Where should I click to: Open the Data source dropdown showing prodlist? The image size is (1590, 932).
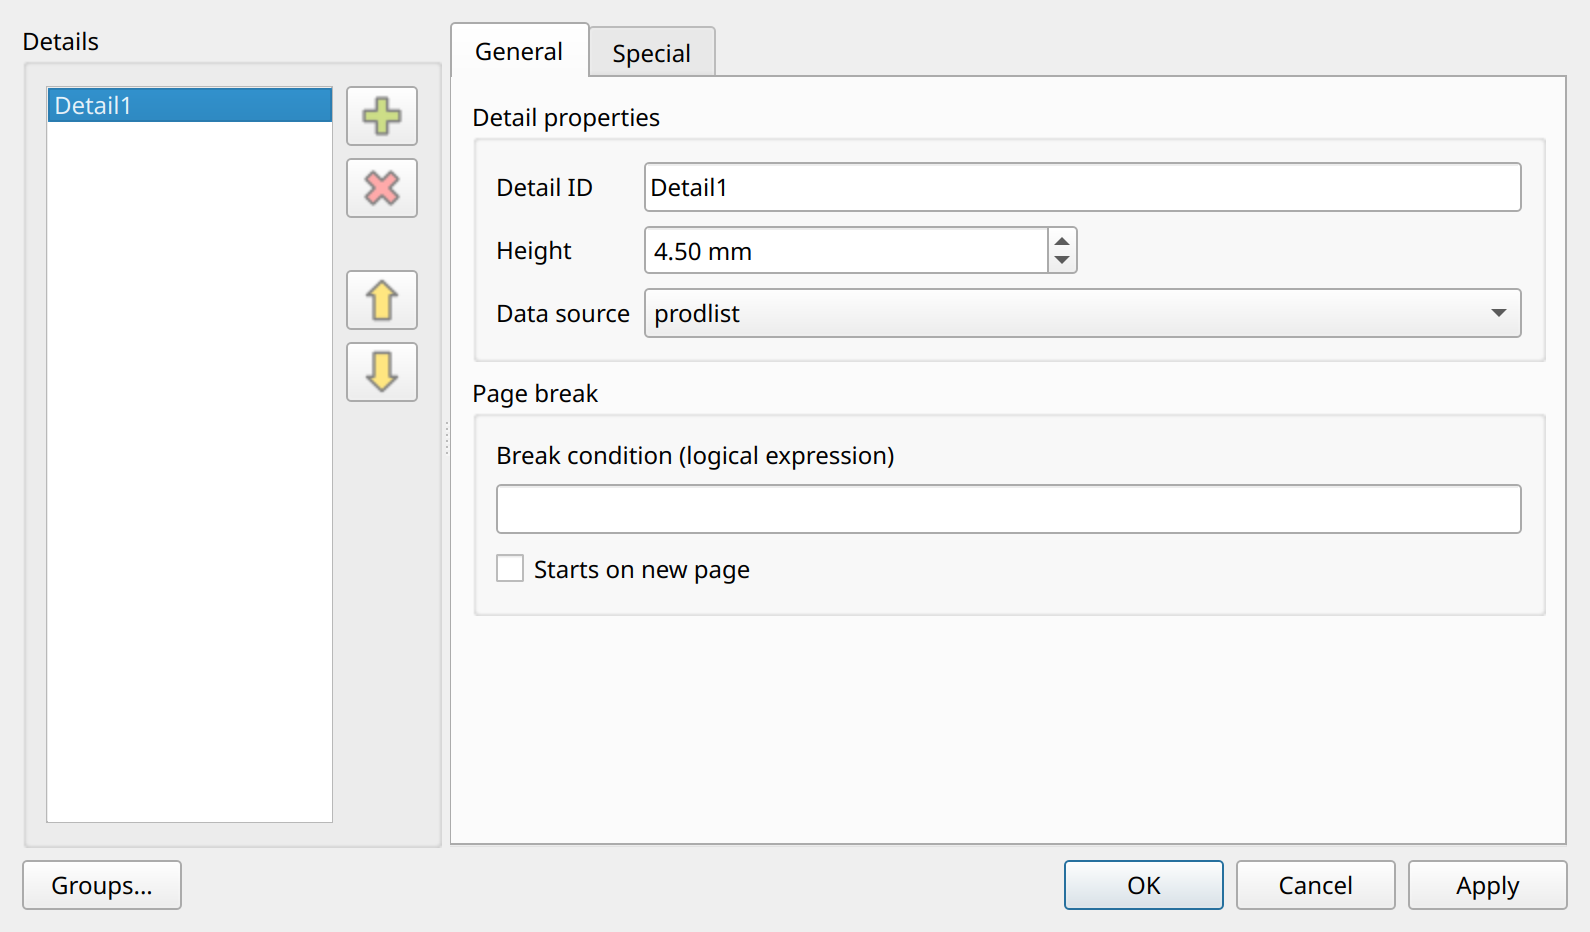click(1082, 313)
